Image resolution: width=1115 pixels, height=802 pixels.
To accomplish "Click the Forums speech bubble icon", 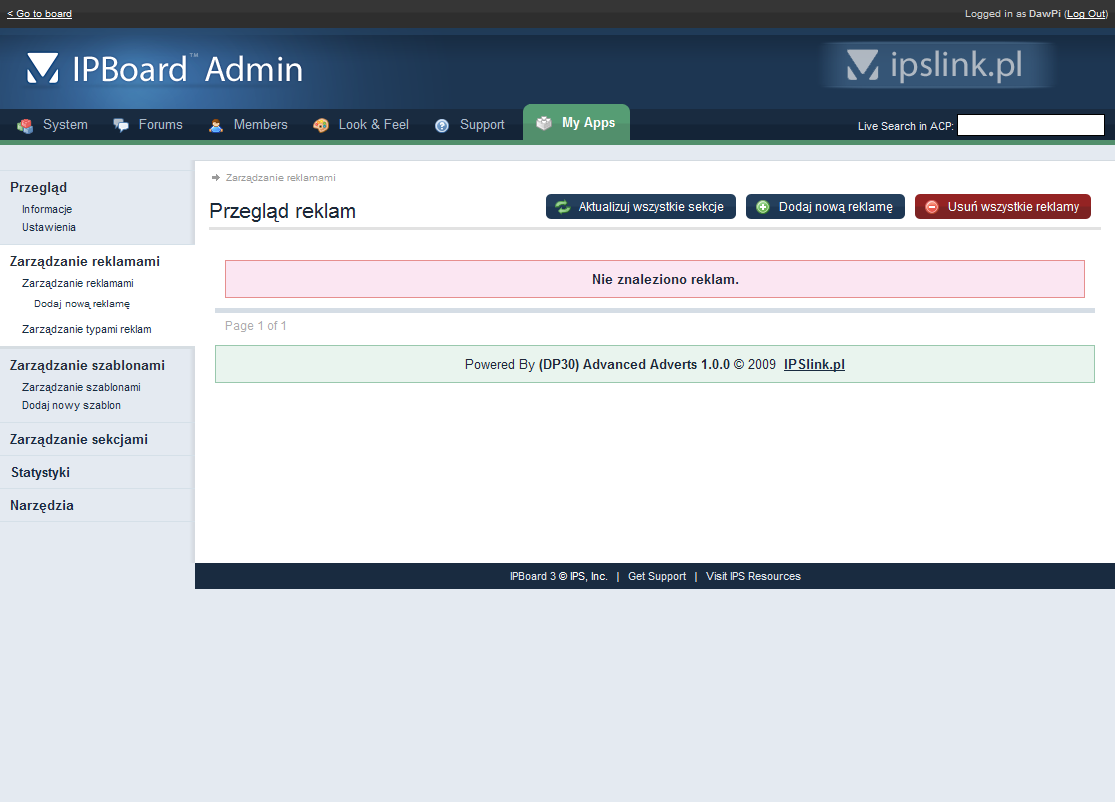I will coord(121,125).
